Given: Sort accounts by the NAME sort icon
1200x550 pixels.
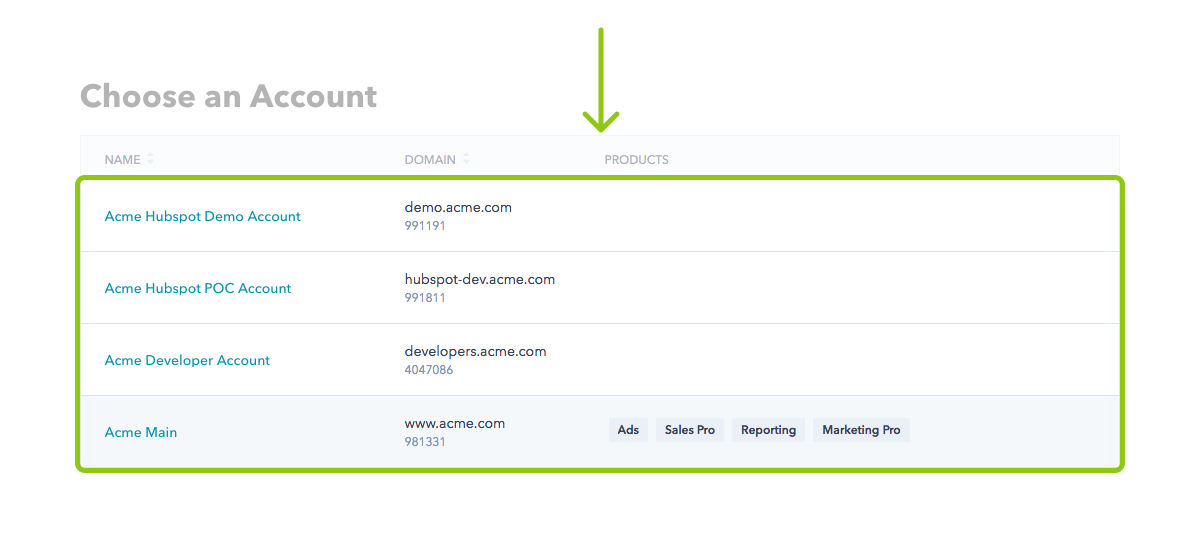Looking at the screenshot, I should [151, 159].
